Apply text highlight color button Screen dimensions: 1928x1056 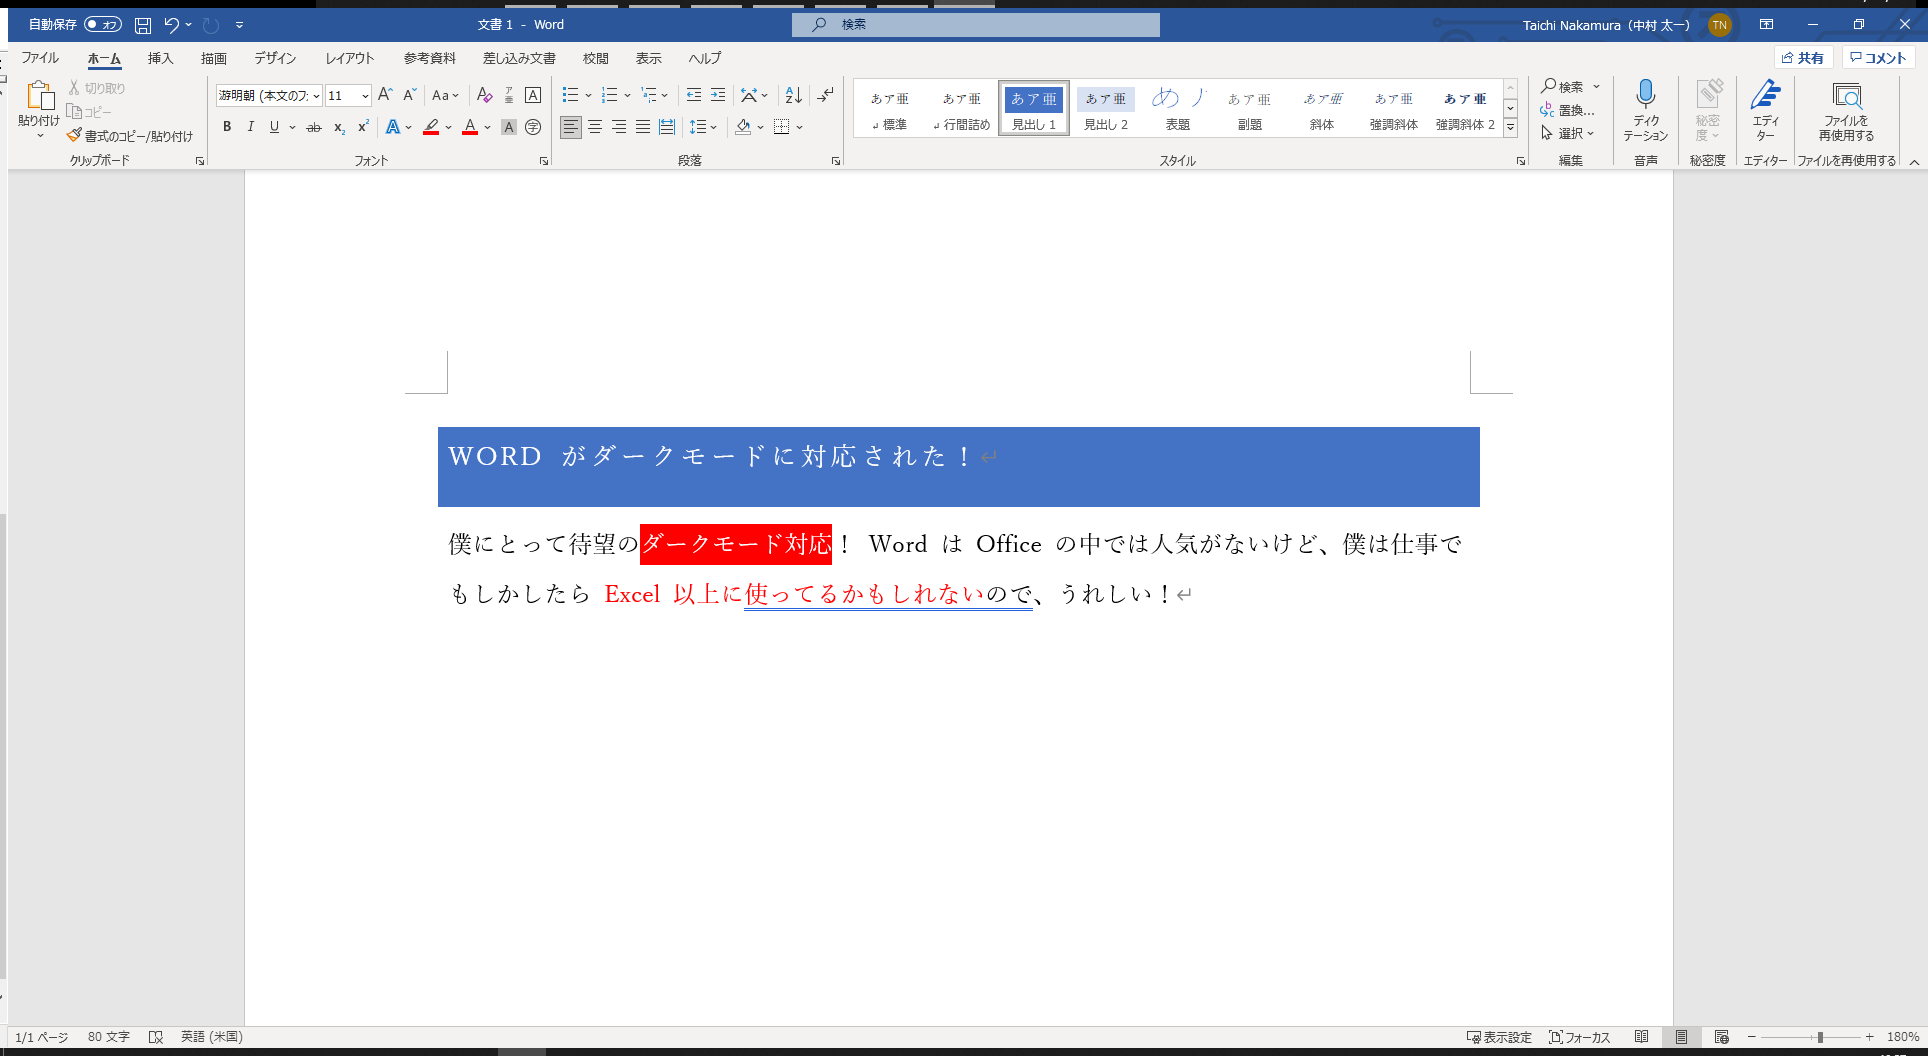coord(431,127)
